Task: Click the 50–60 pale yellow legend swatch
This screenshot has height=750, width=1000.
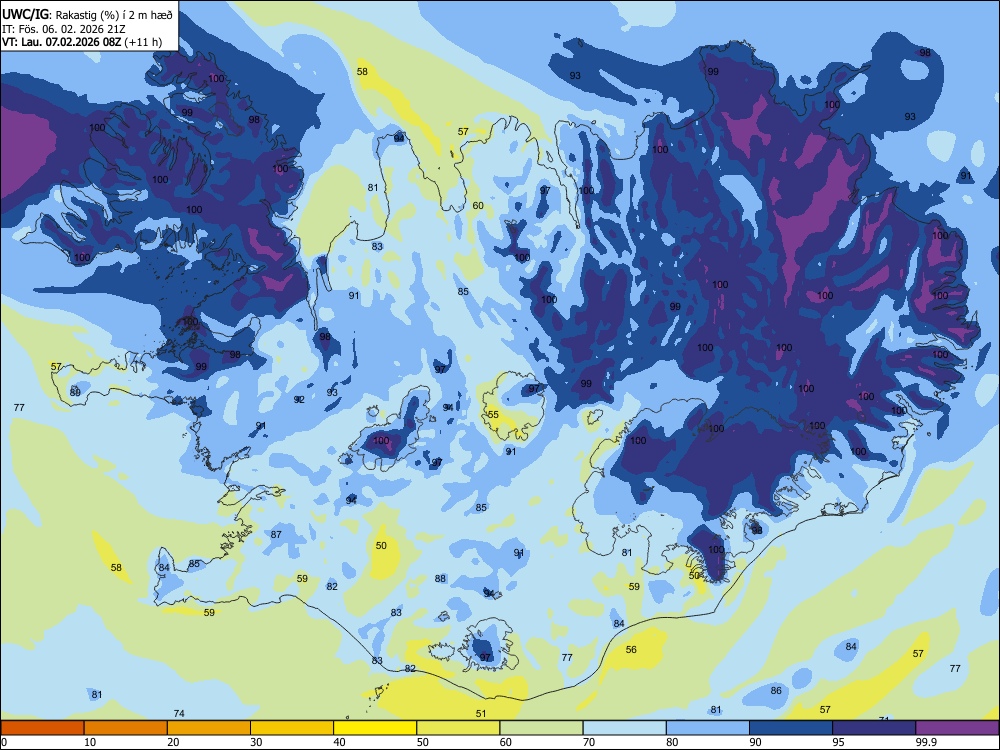Action: tap(458, 728)
